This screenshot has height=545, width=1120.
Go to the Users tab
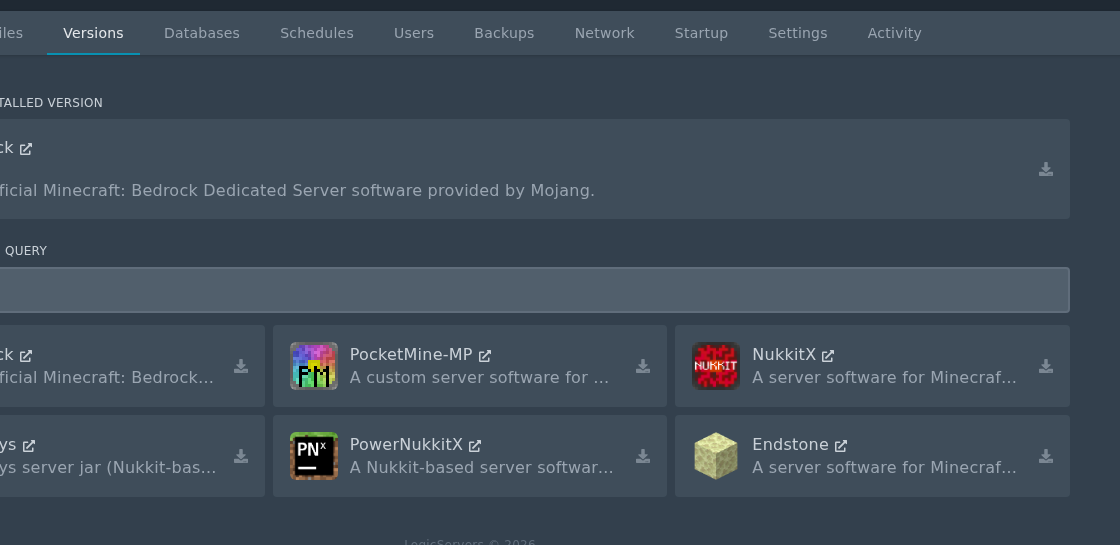(x=414, y=33)
